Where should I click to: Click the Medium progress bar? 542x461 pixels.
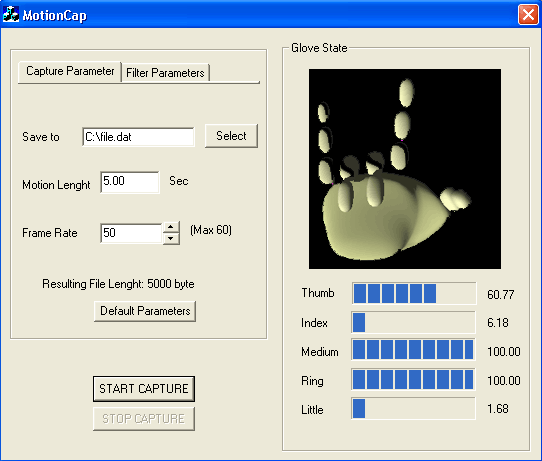coord(413,350)
